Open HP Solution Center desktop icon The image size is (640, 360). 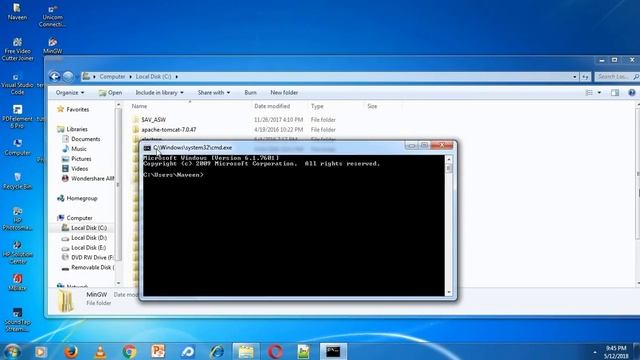point(17,252)
